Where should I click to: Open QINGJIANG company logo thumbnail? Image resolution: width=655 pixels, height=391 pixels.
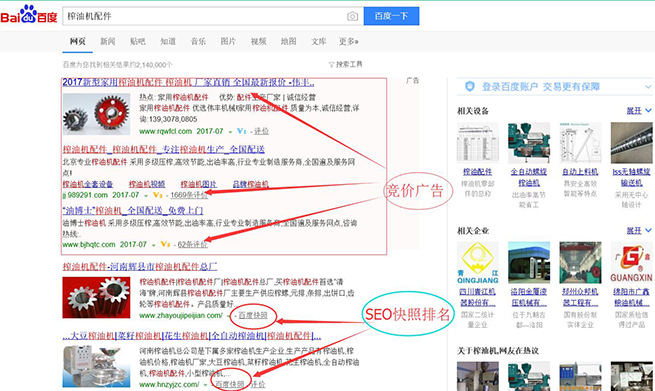[477, 263]
